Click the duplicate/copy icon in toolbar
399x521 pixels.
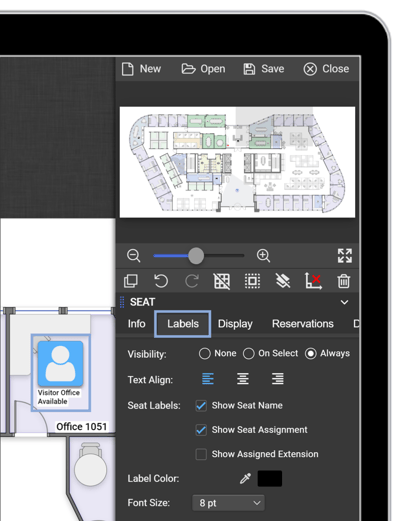131,281
